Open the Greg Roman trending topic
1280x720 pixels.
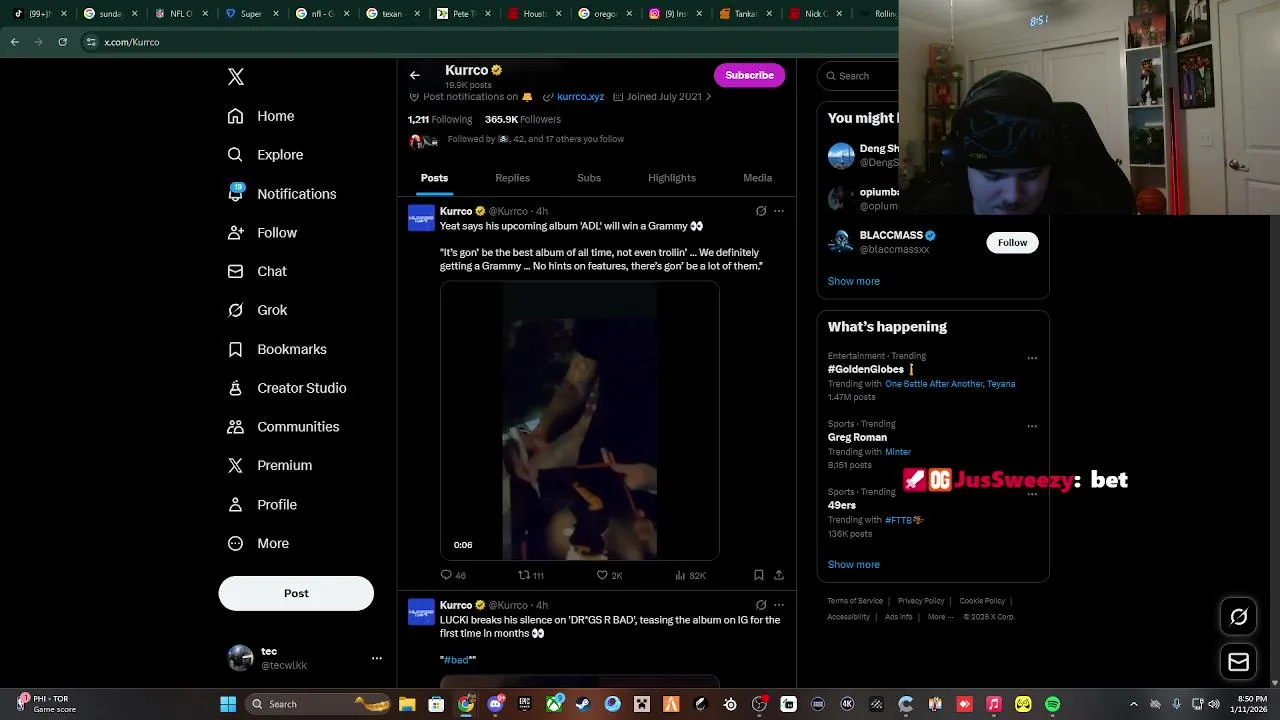pos(857,437)
